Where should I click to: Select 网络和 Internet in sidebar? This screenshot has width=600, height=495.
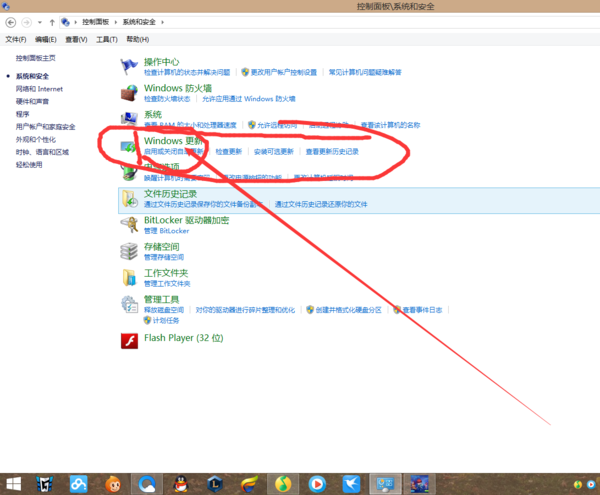(39, 89)
